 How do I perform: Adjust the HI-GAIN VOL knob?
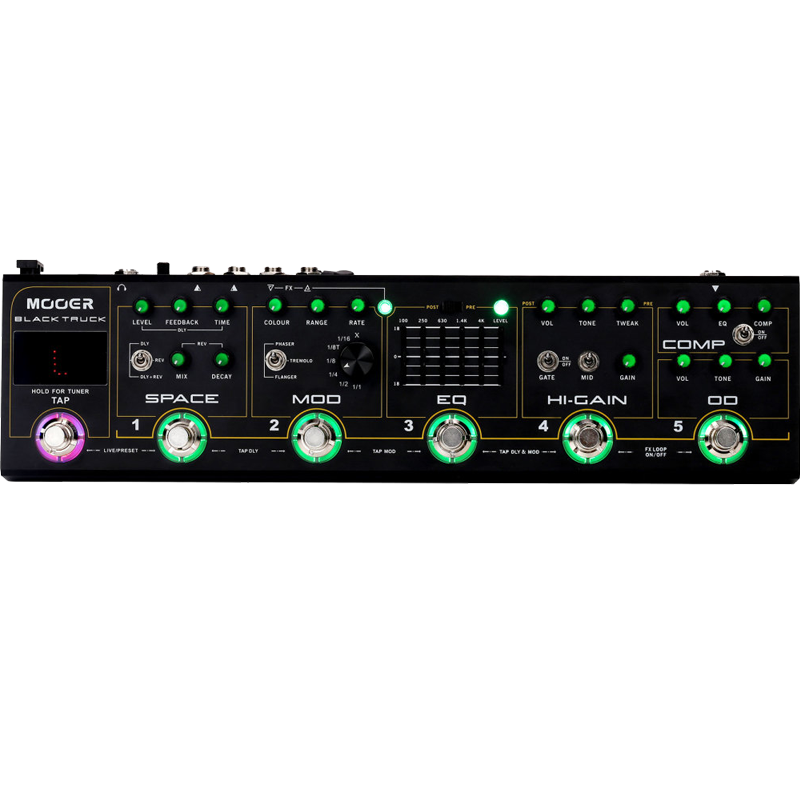click(547, 306)
